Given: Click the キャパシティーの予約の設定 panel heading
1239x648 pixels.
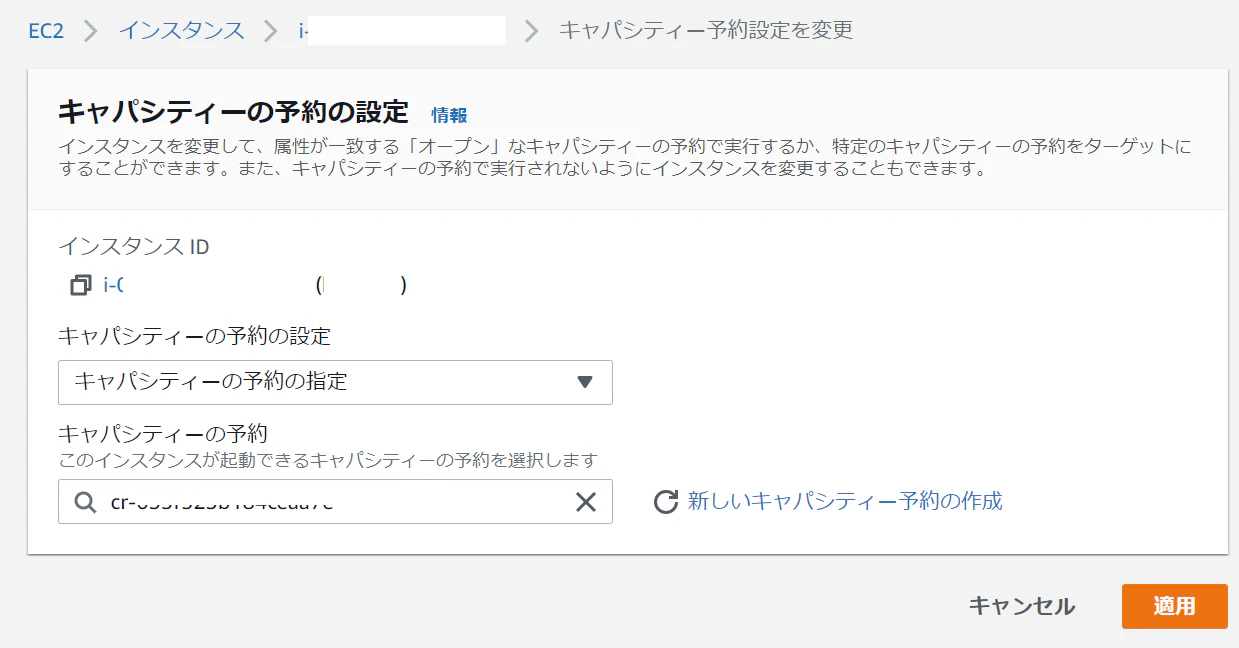Looking at the screenshot, I should coord(234,111).
